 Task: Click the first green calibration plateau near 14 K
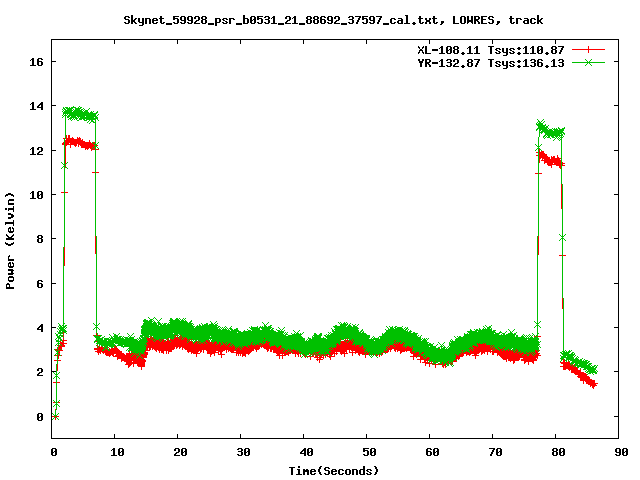(x=80, y=114)
